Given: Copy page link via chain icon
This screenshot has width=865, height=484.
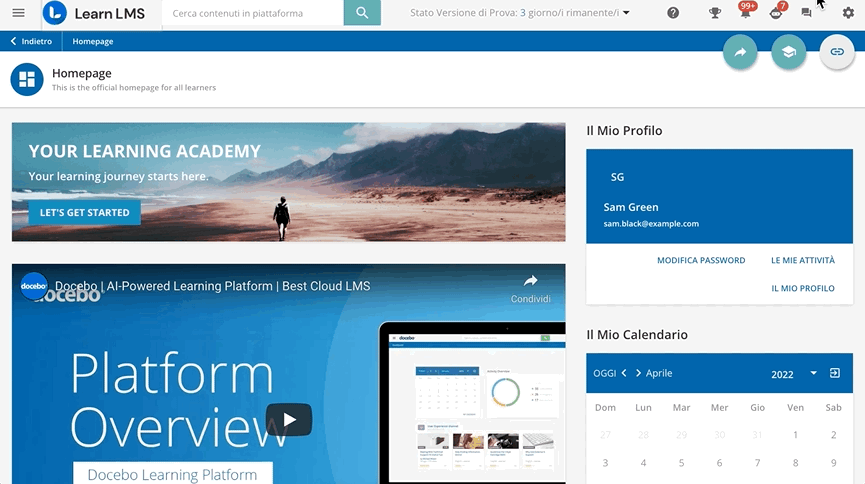Looking at the screenshot, I should (x=837, y=52).
